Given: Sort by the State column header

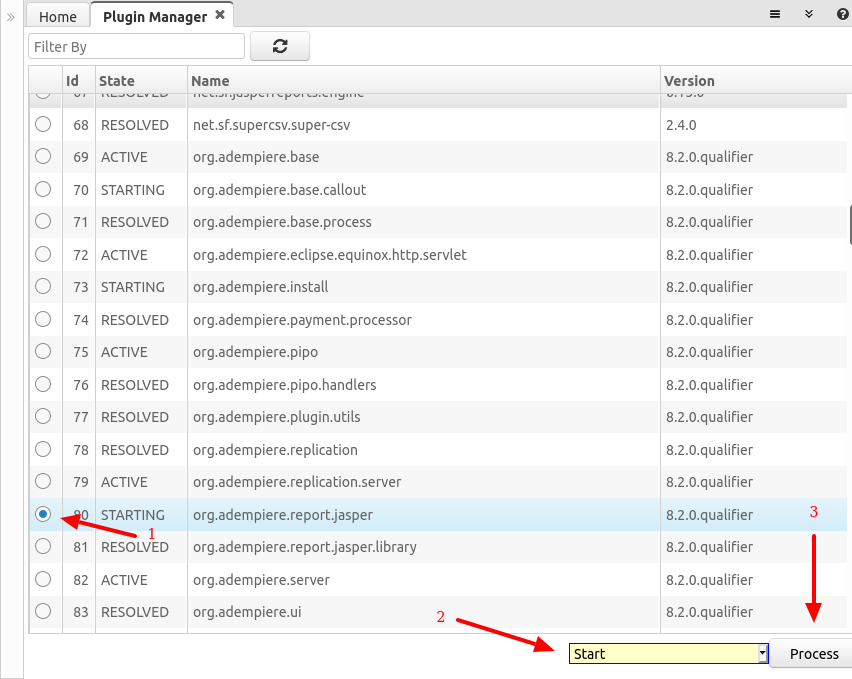Looking at the screenshot, I should click(x=117, y=81).
